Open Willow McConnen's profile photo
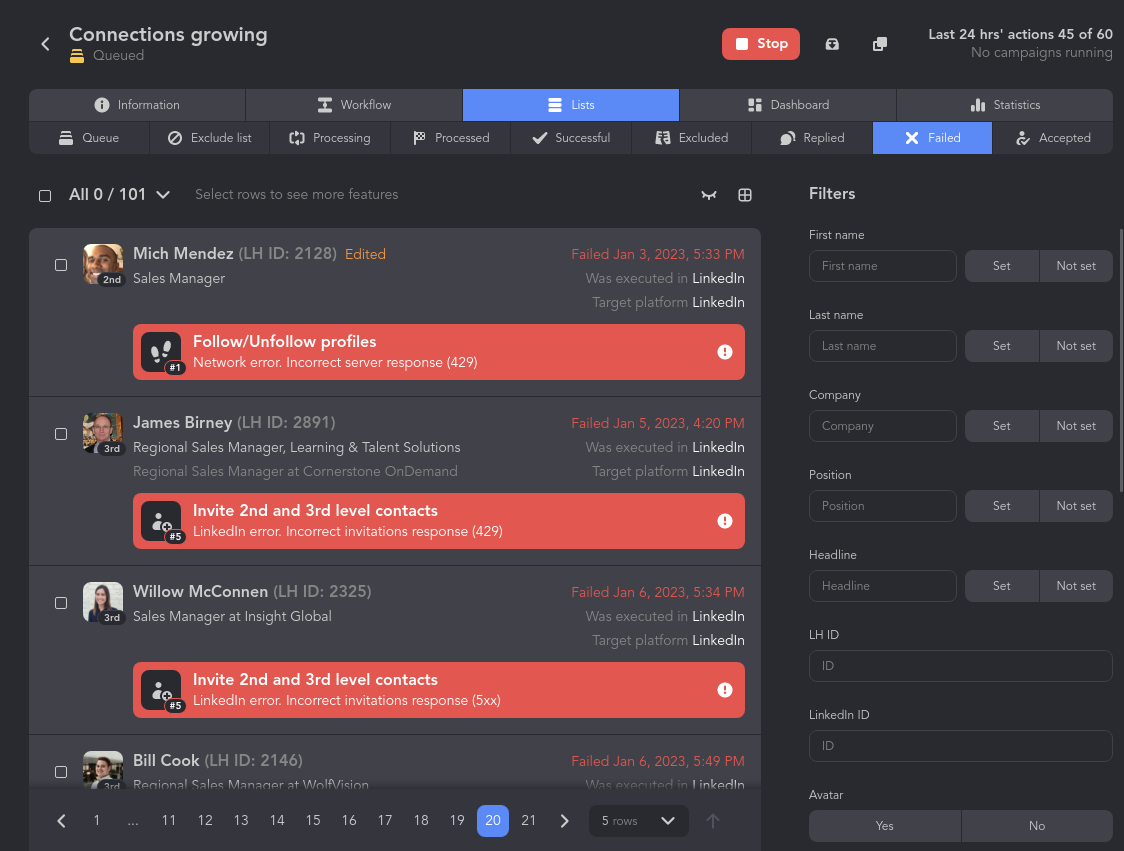The image size is (1124, 851). [x=103, y=602]
